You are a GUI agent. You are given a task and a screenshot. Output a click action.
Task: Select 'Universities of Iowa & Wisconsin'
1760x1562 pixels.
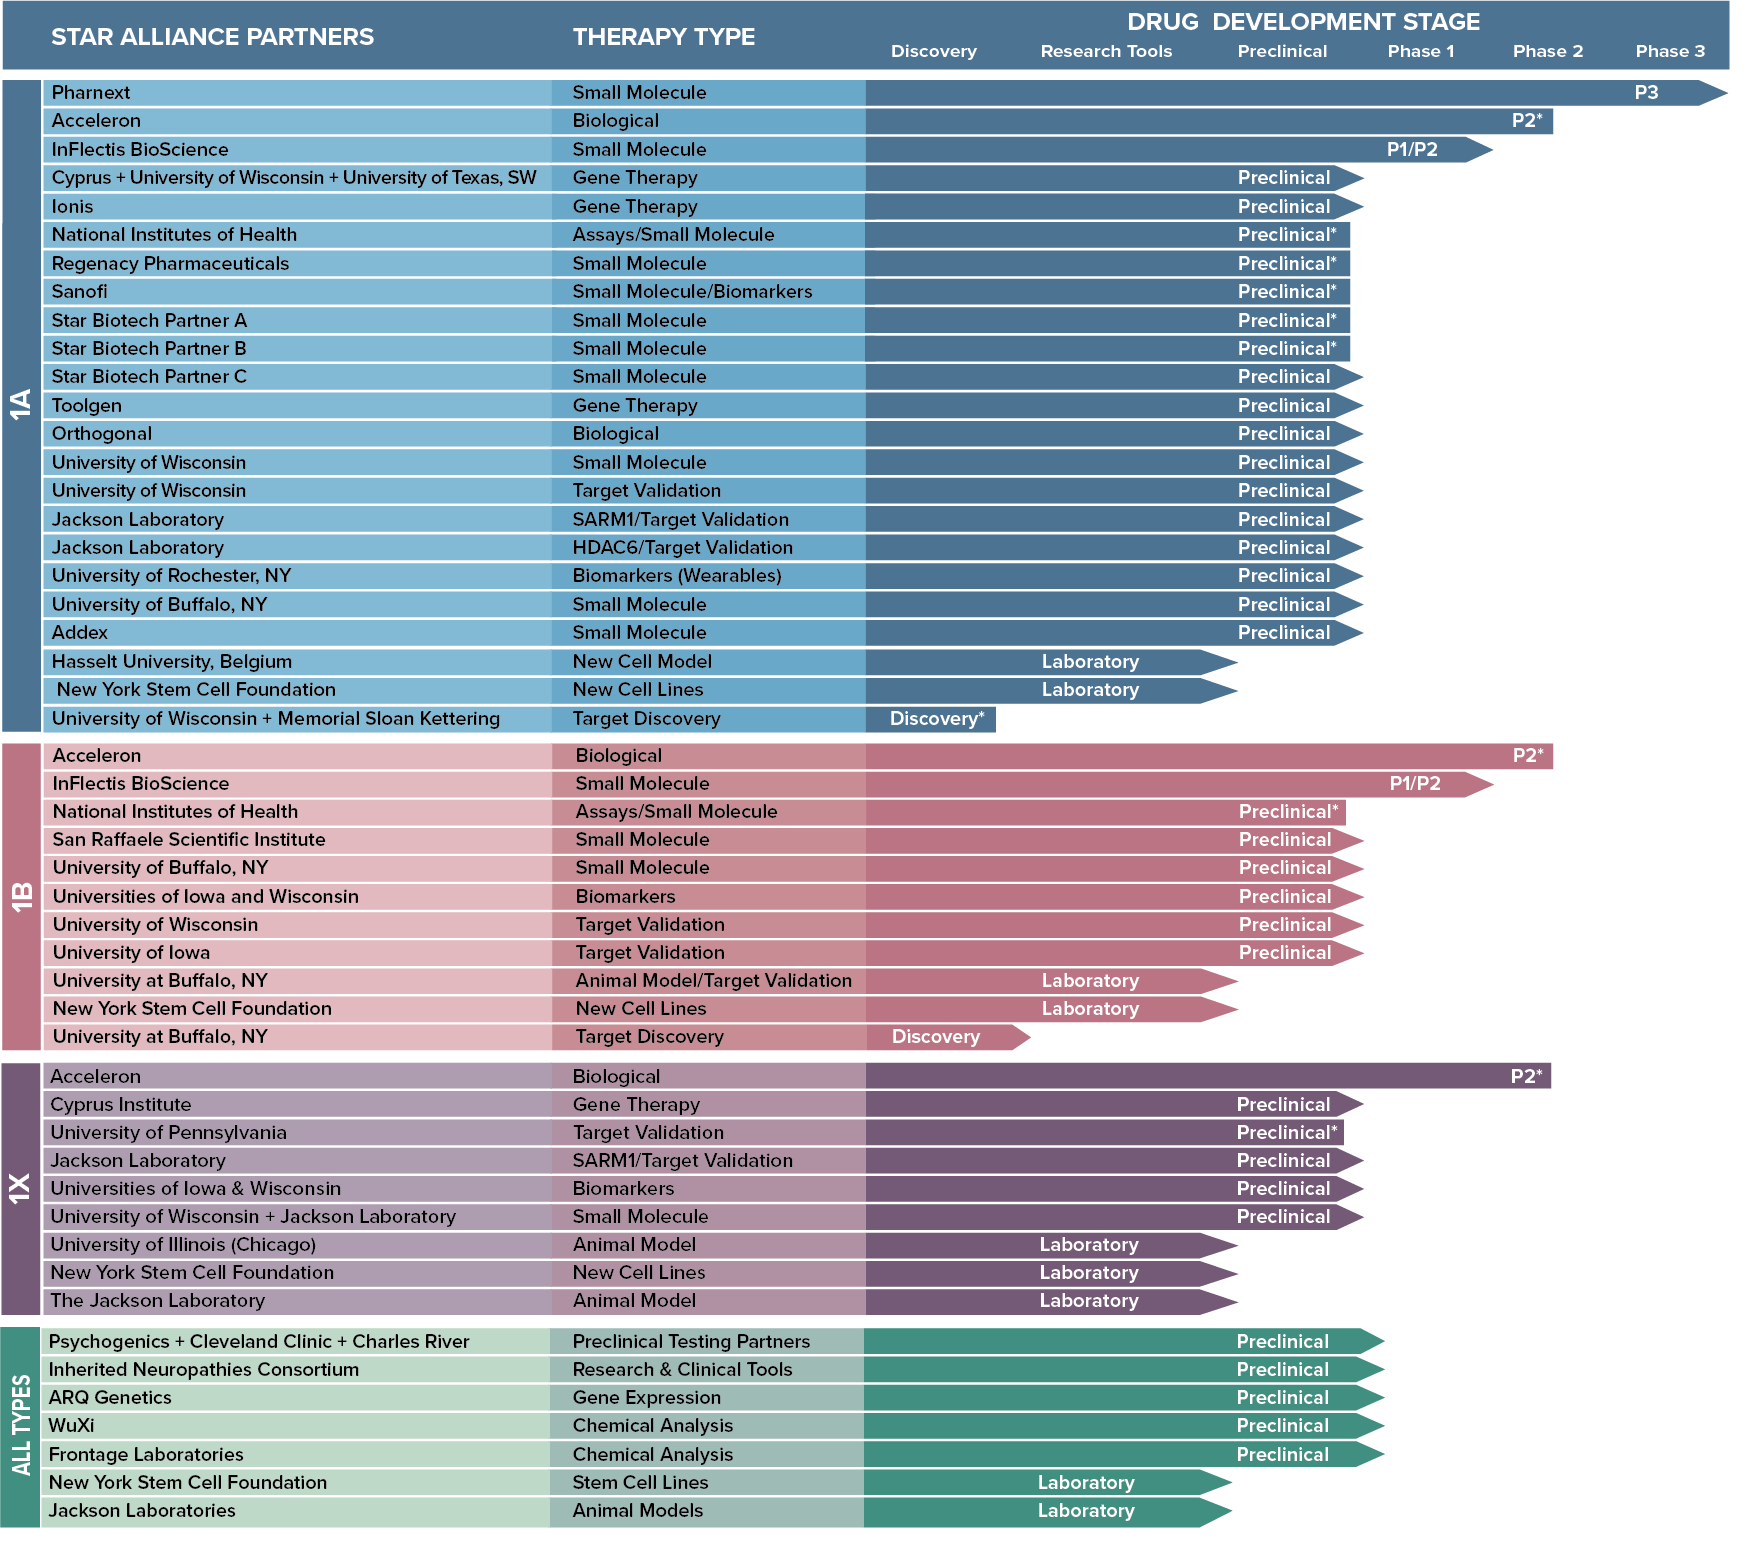coord(196,1189)
